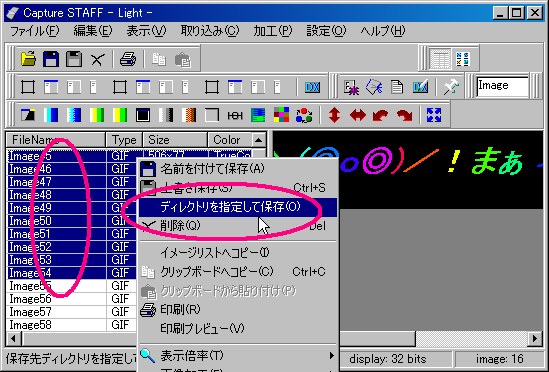Screen dimensions: 549x372
Task: Click the red vertical flip arrows icon
Action: tap(335, 115)
